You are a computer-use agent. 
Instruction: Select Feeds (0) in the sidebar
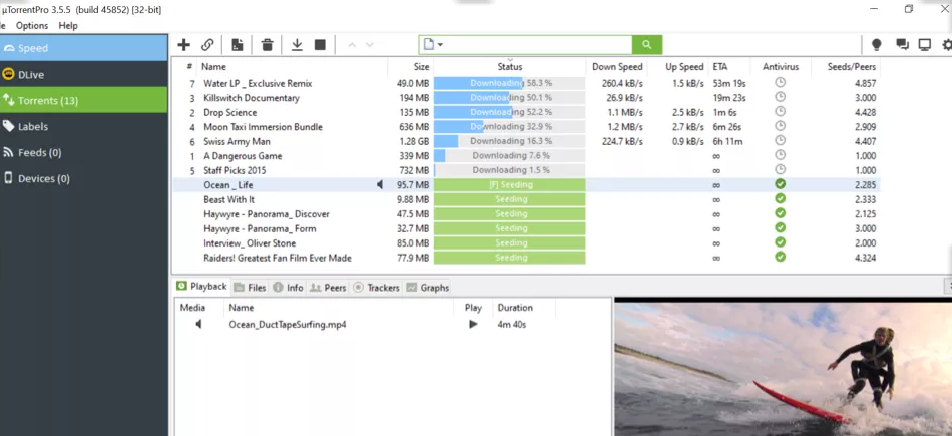click(x=84, y=152)
